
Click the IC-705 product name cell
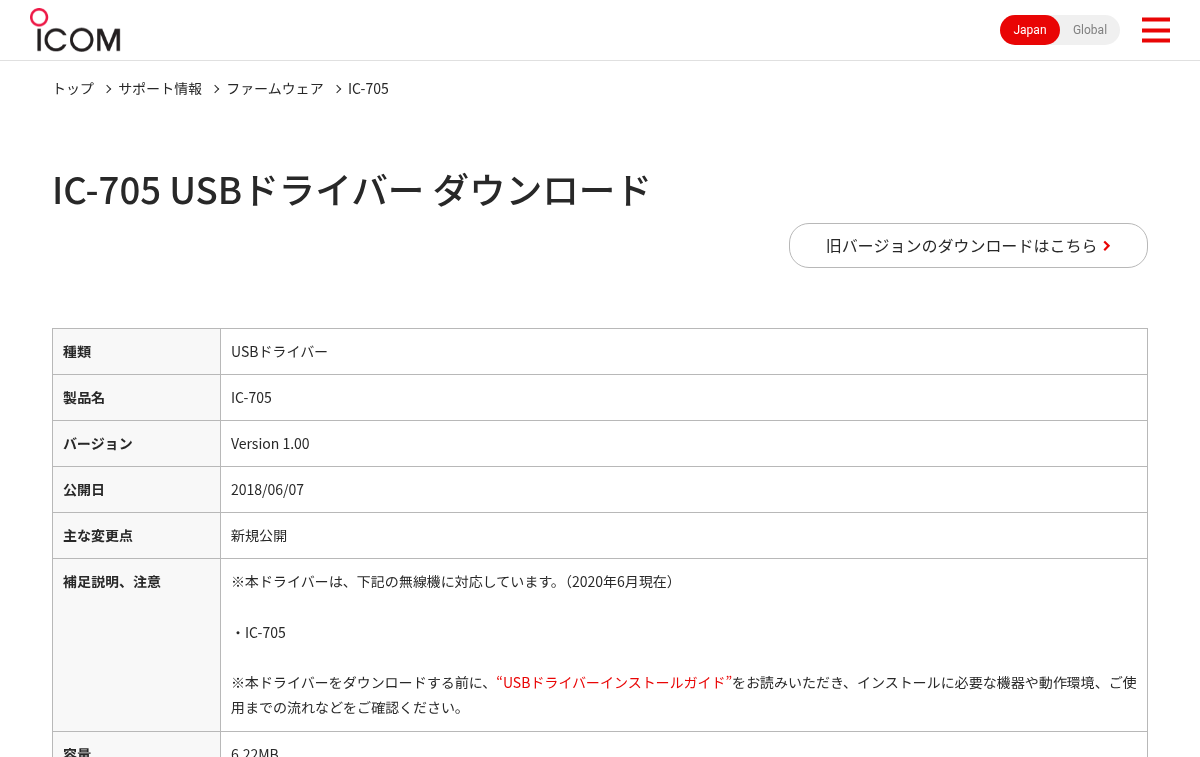tap(684, 398)
